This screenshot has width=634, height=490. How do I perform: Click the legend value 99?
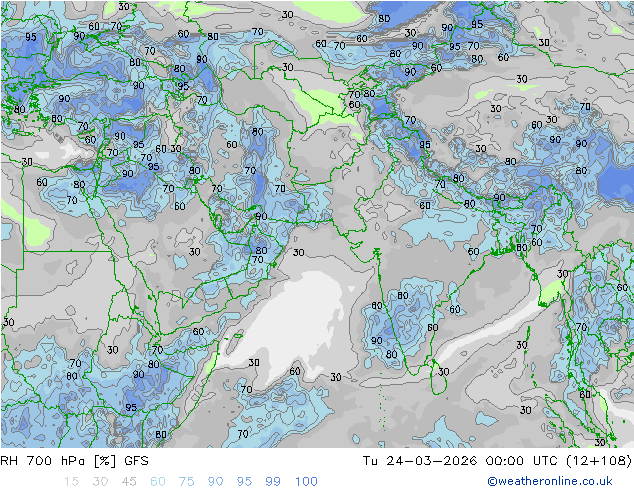[273, 482]
